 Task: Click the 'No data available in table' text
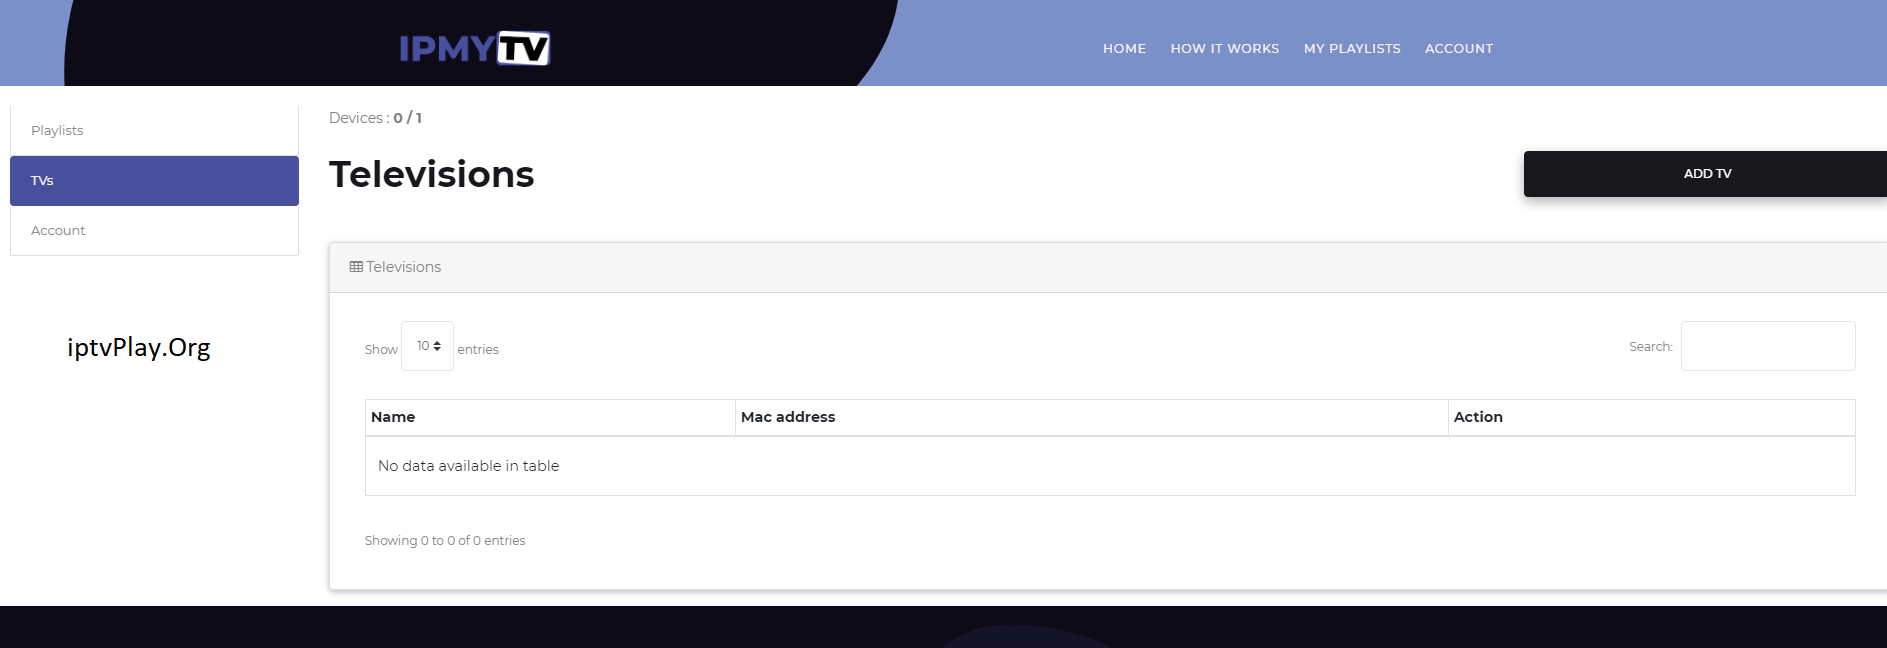468,466
